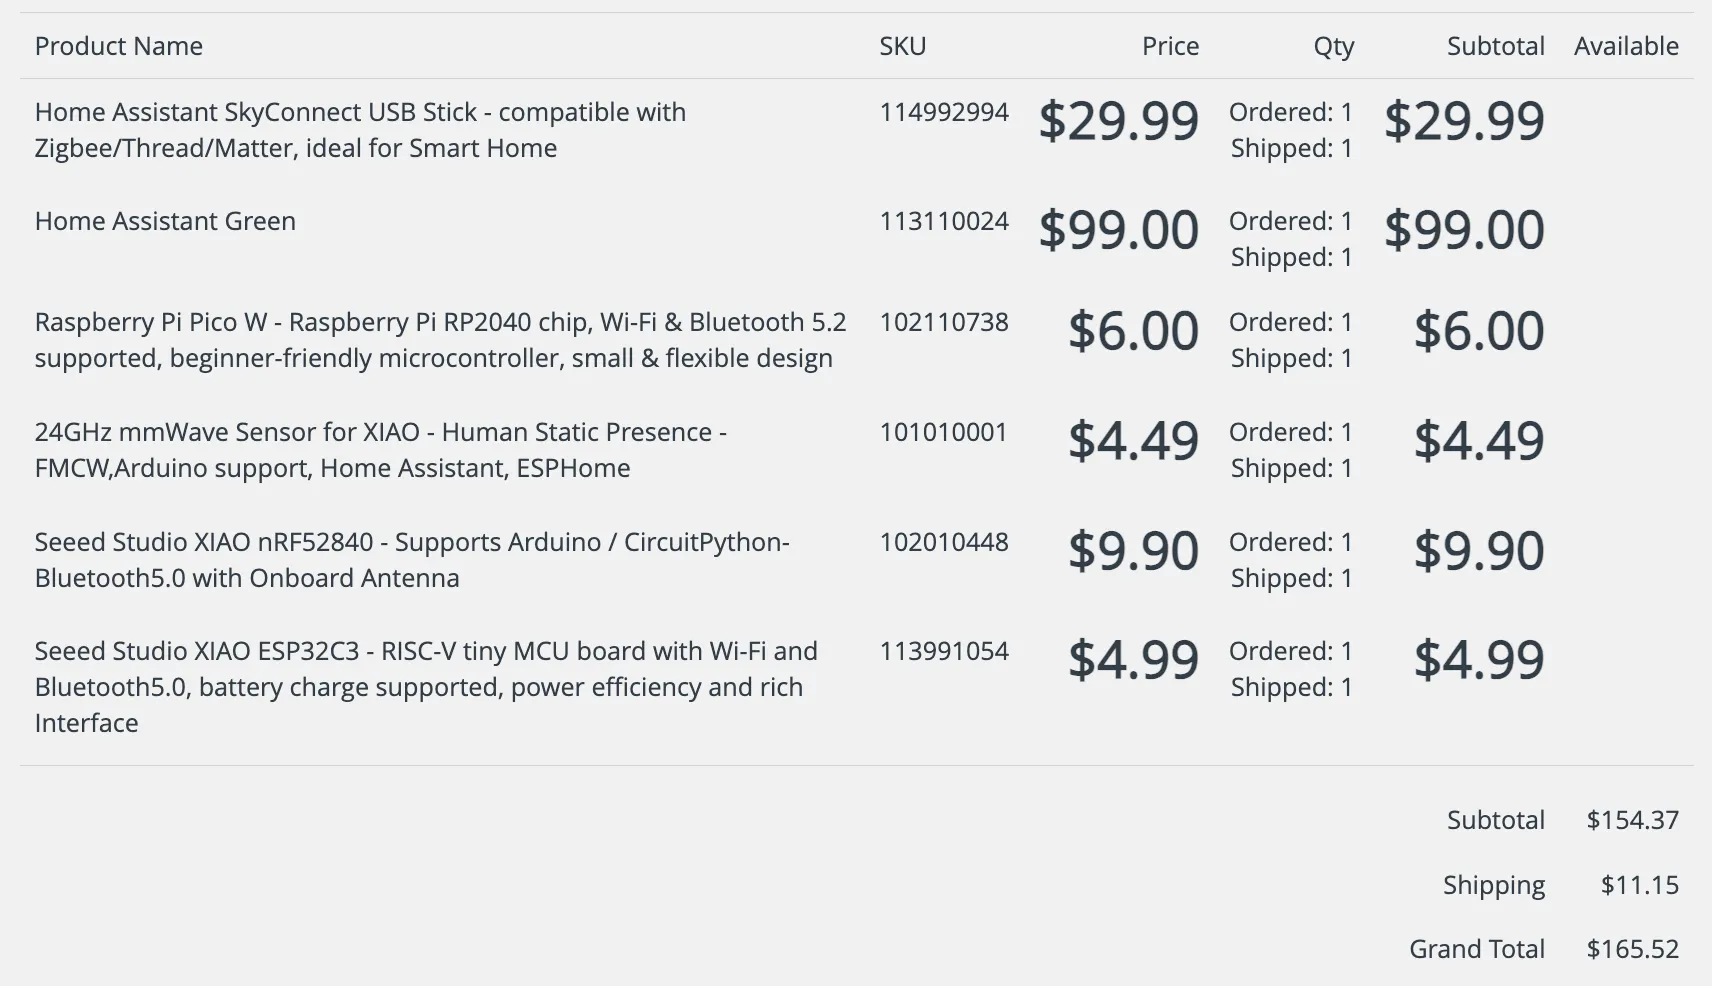Click the Available column header
The image size is (1712, 986).
1626,46
